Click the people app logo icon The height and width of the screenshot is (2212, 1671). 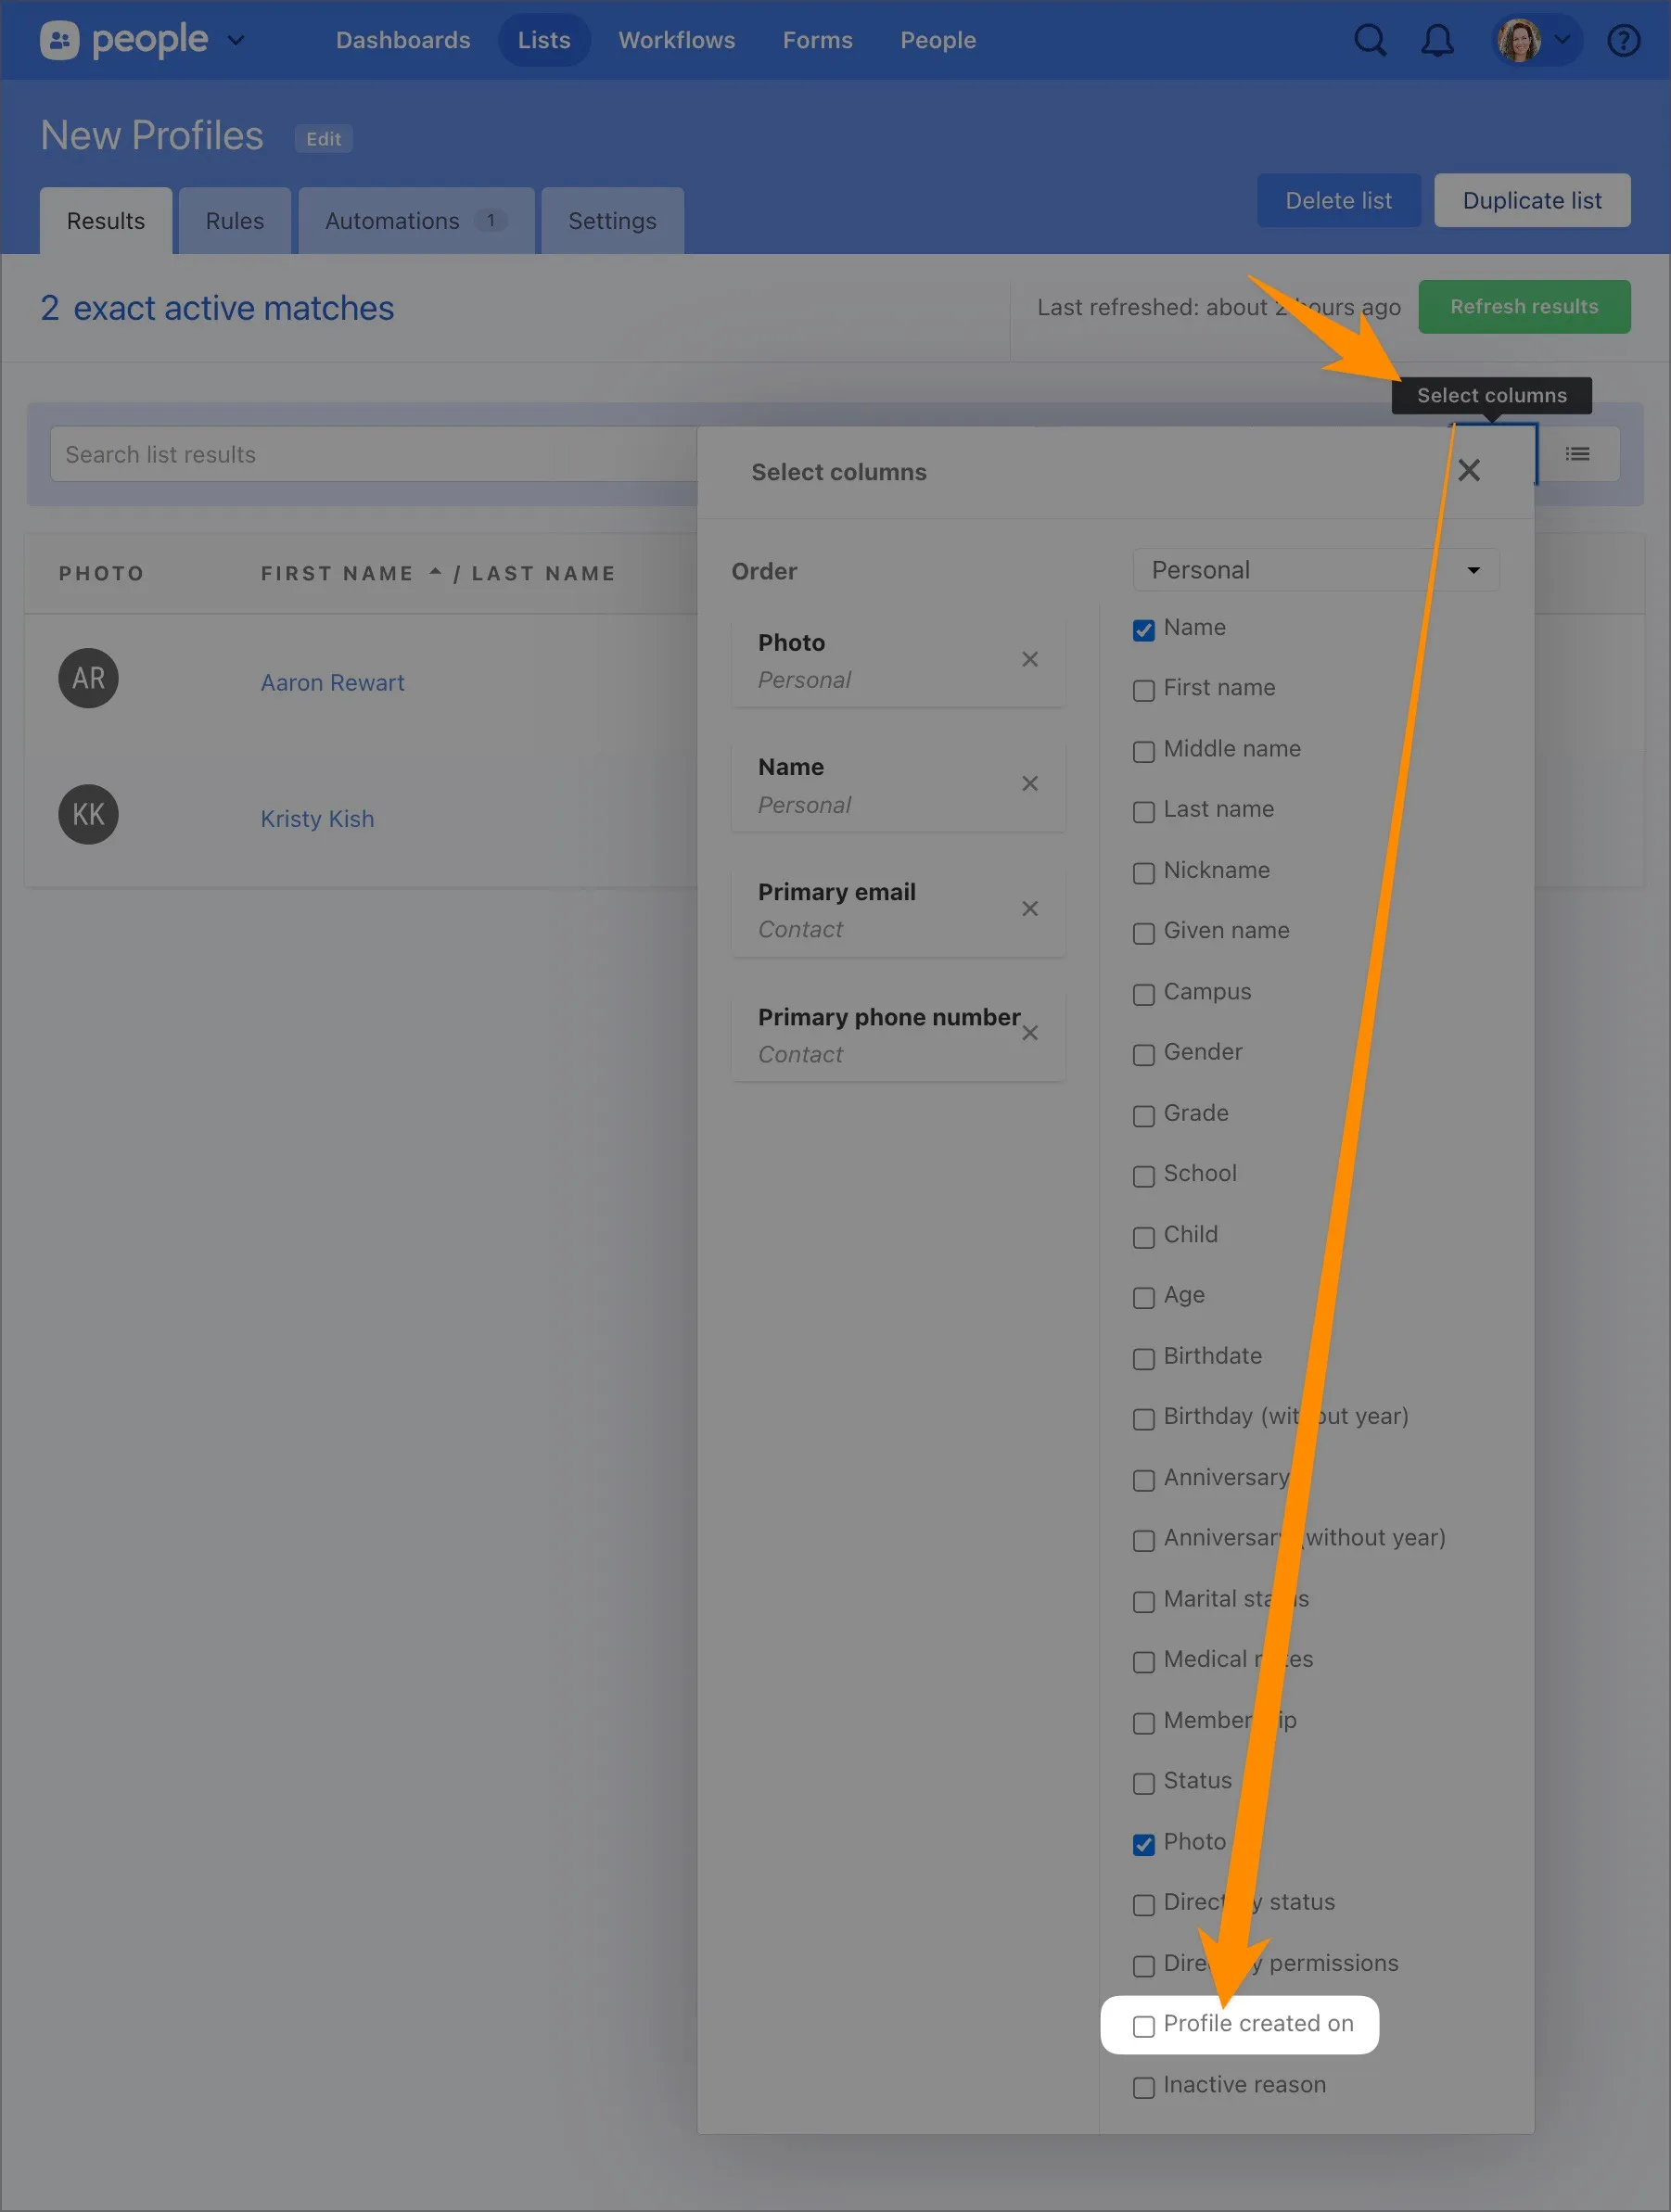point(59,41)
